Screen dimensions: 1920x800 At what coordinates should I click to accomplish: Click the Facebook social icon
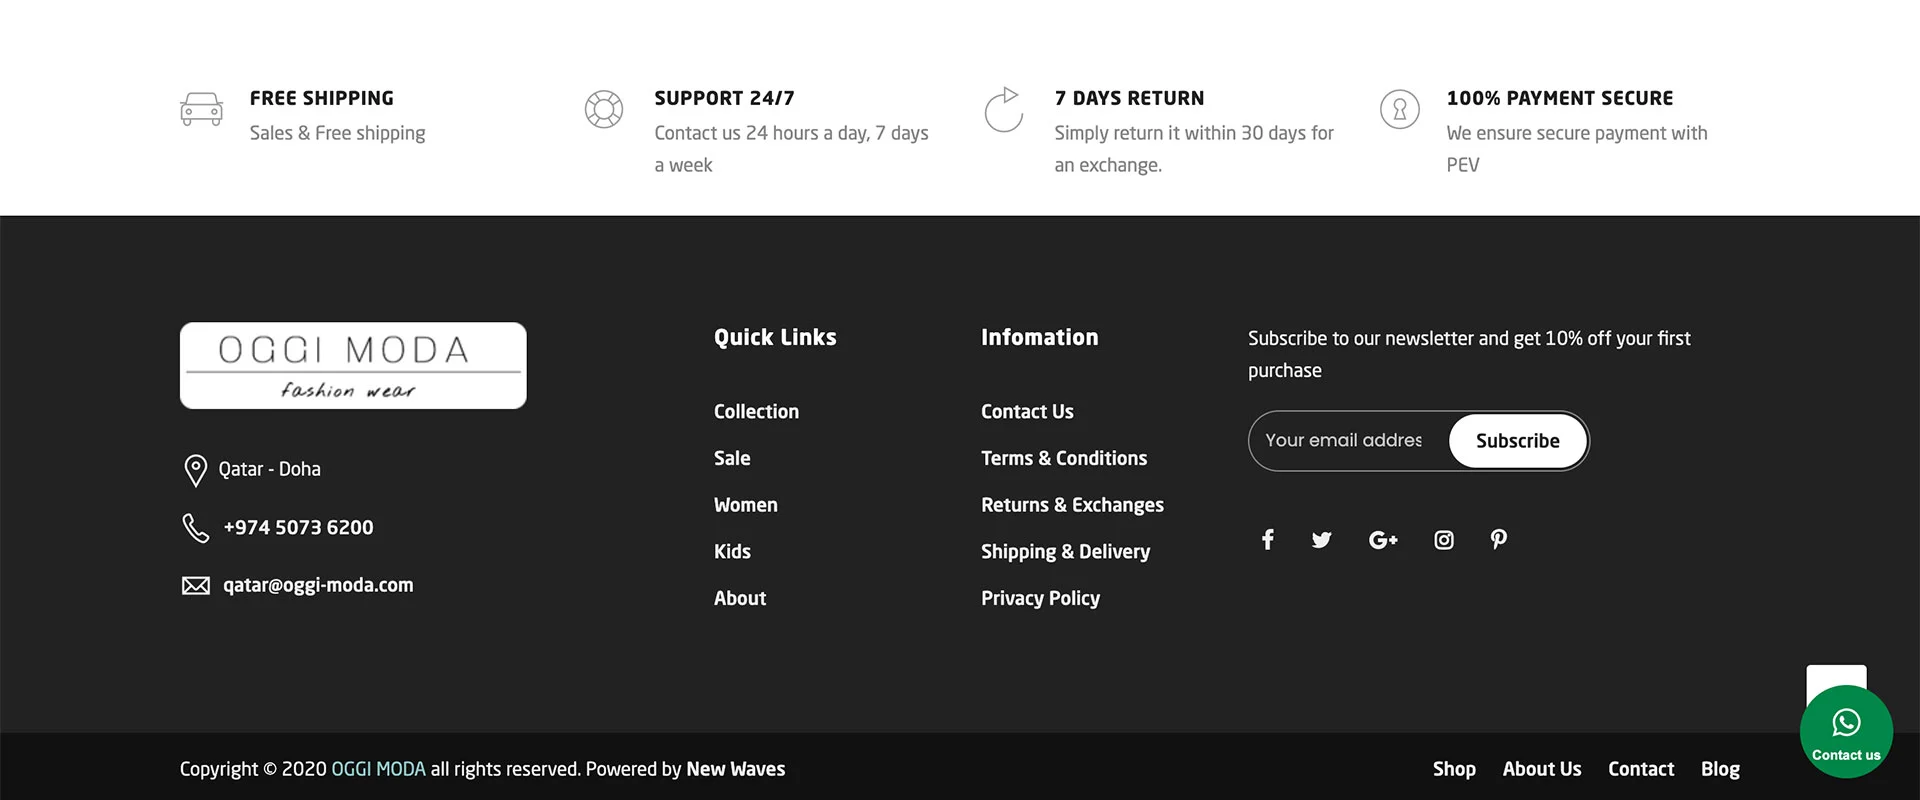pos(1267,540)
